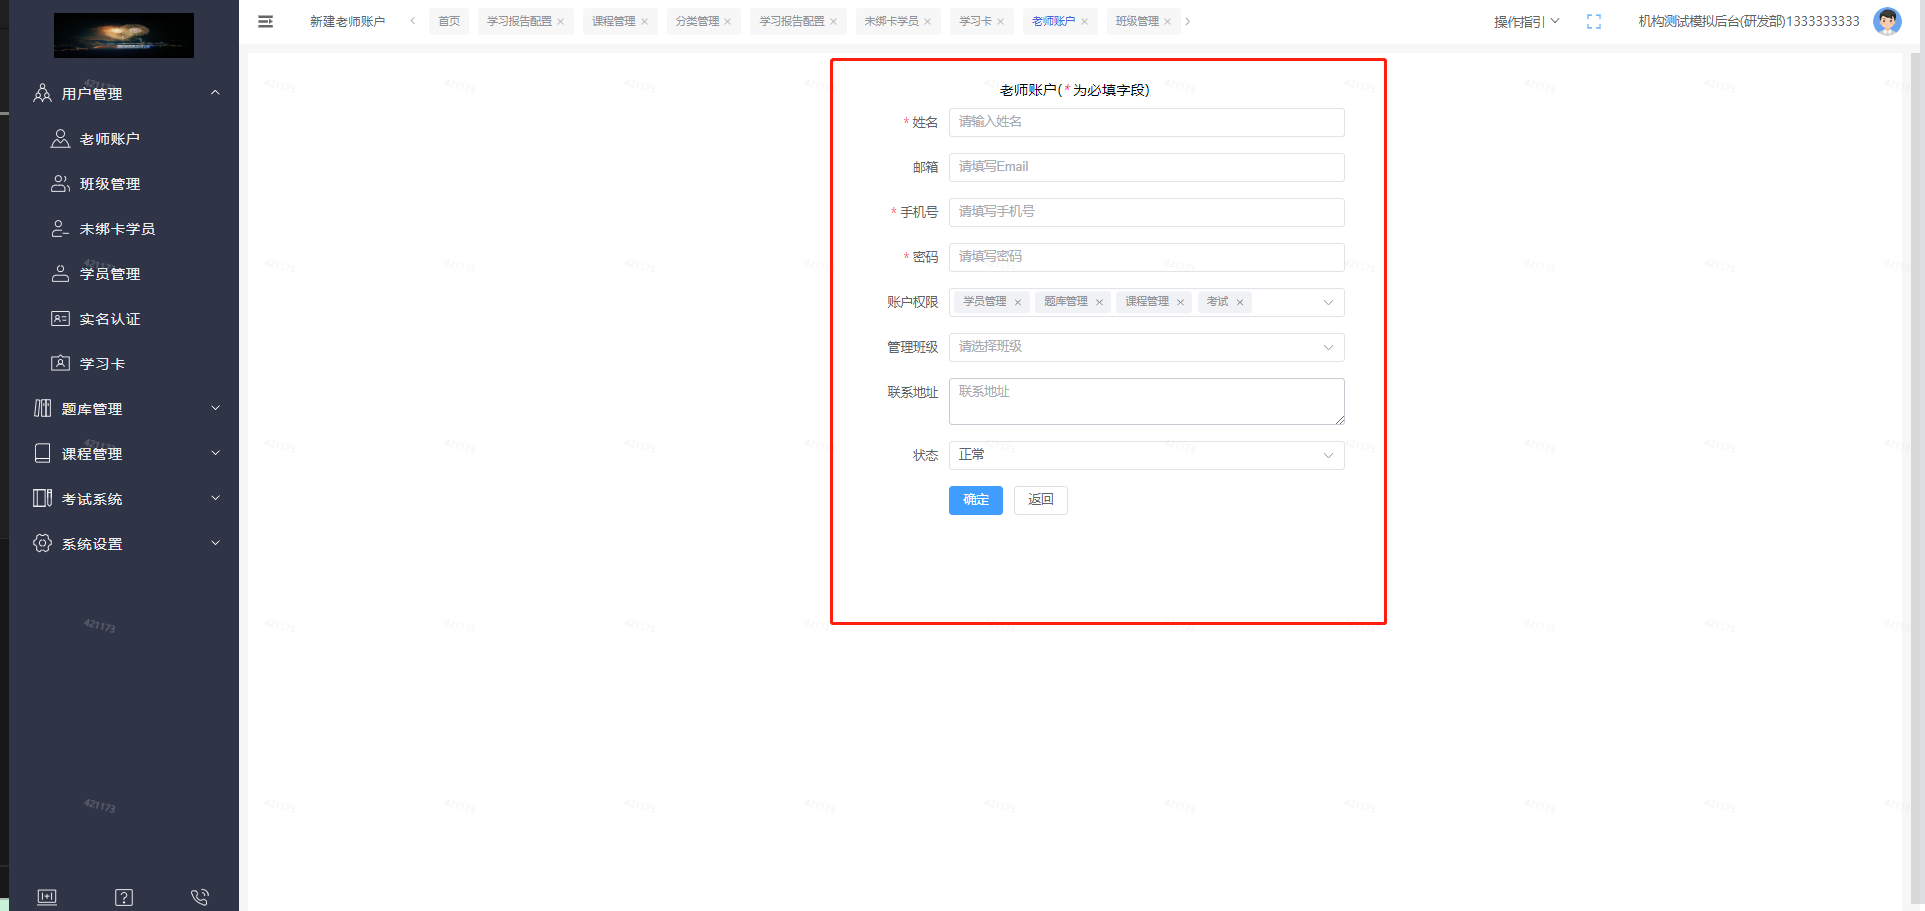Click the 返回 button
The image size is (1925, 911).
(x=1041, y=500)
